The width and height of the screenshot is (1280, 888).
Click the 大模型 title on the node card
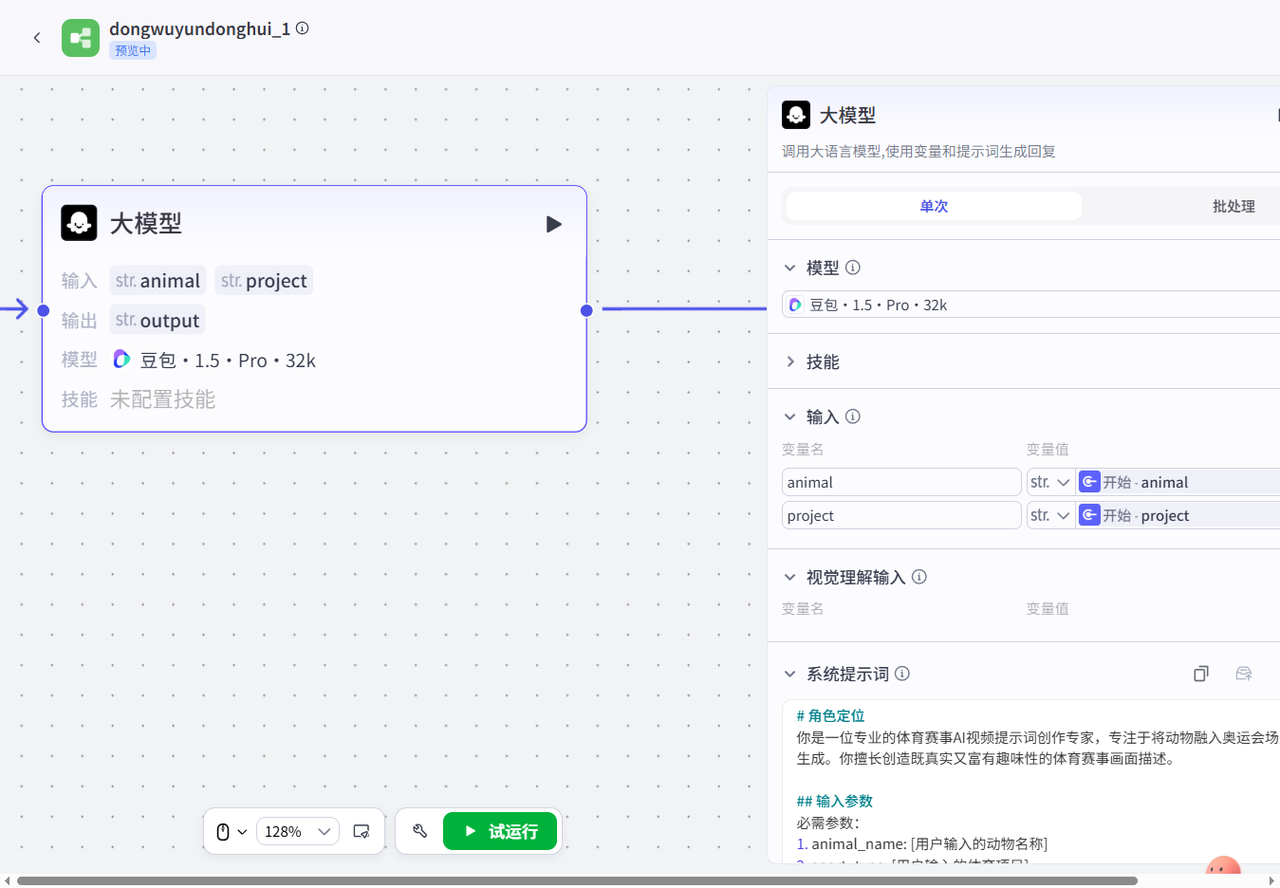pyautogui.click(x=146, y=223)
